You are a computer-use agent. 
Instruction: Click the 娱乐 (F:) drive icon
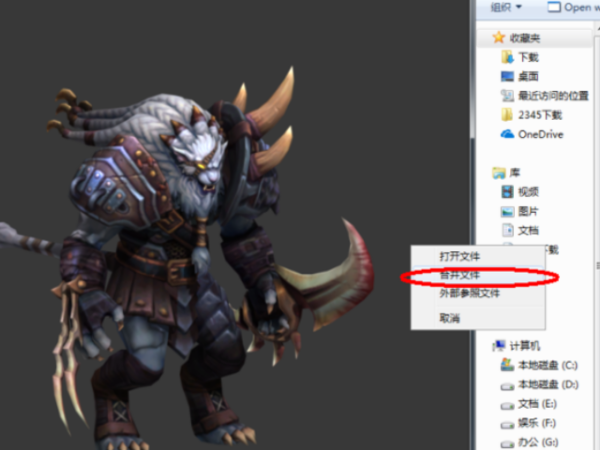[507, 425]
